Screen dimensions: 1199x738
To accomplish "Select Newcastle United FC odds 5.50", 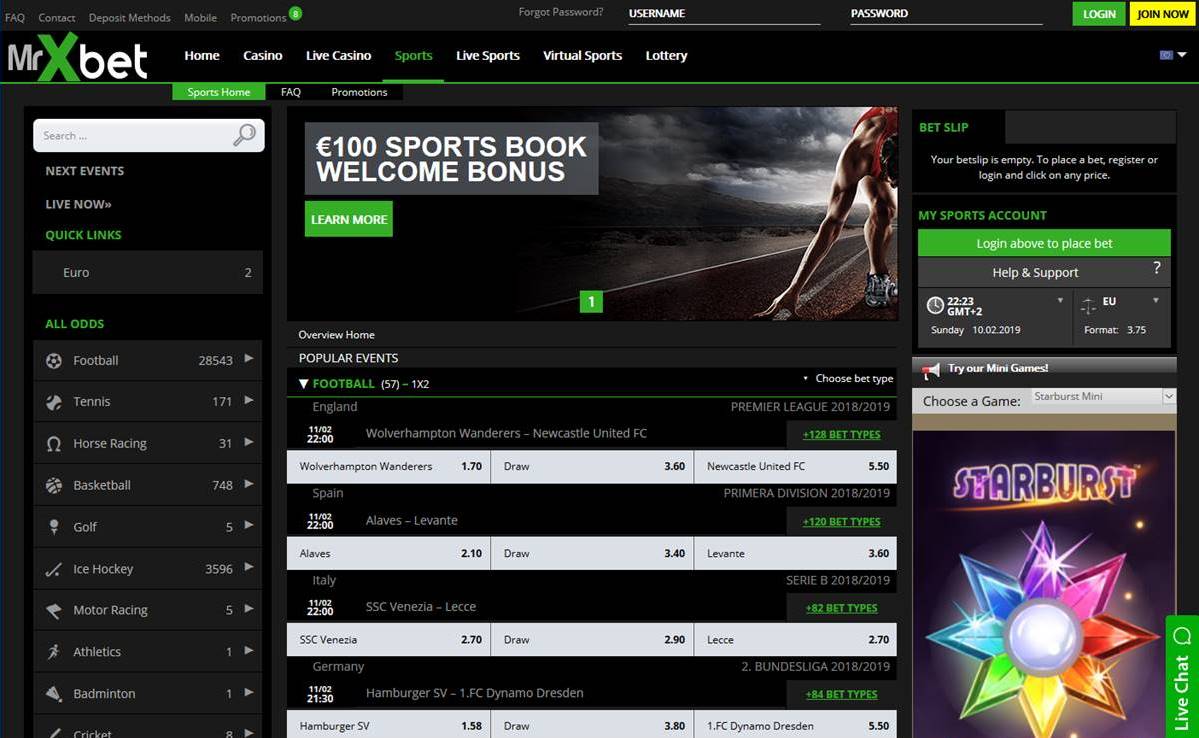I will (795, 467).
